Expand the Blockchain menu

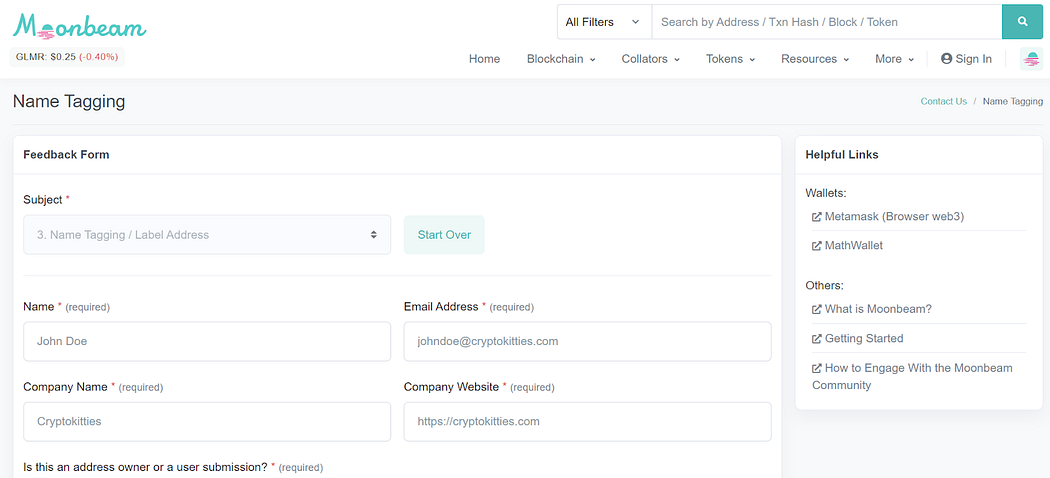[561, 59]
